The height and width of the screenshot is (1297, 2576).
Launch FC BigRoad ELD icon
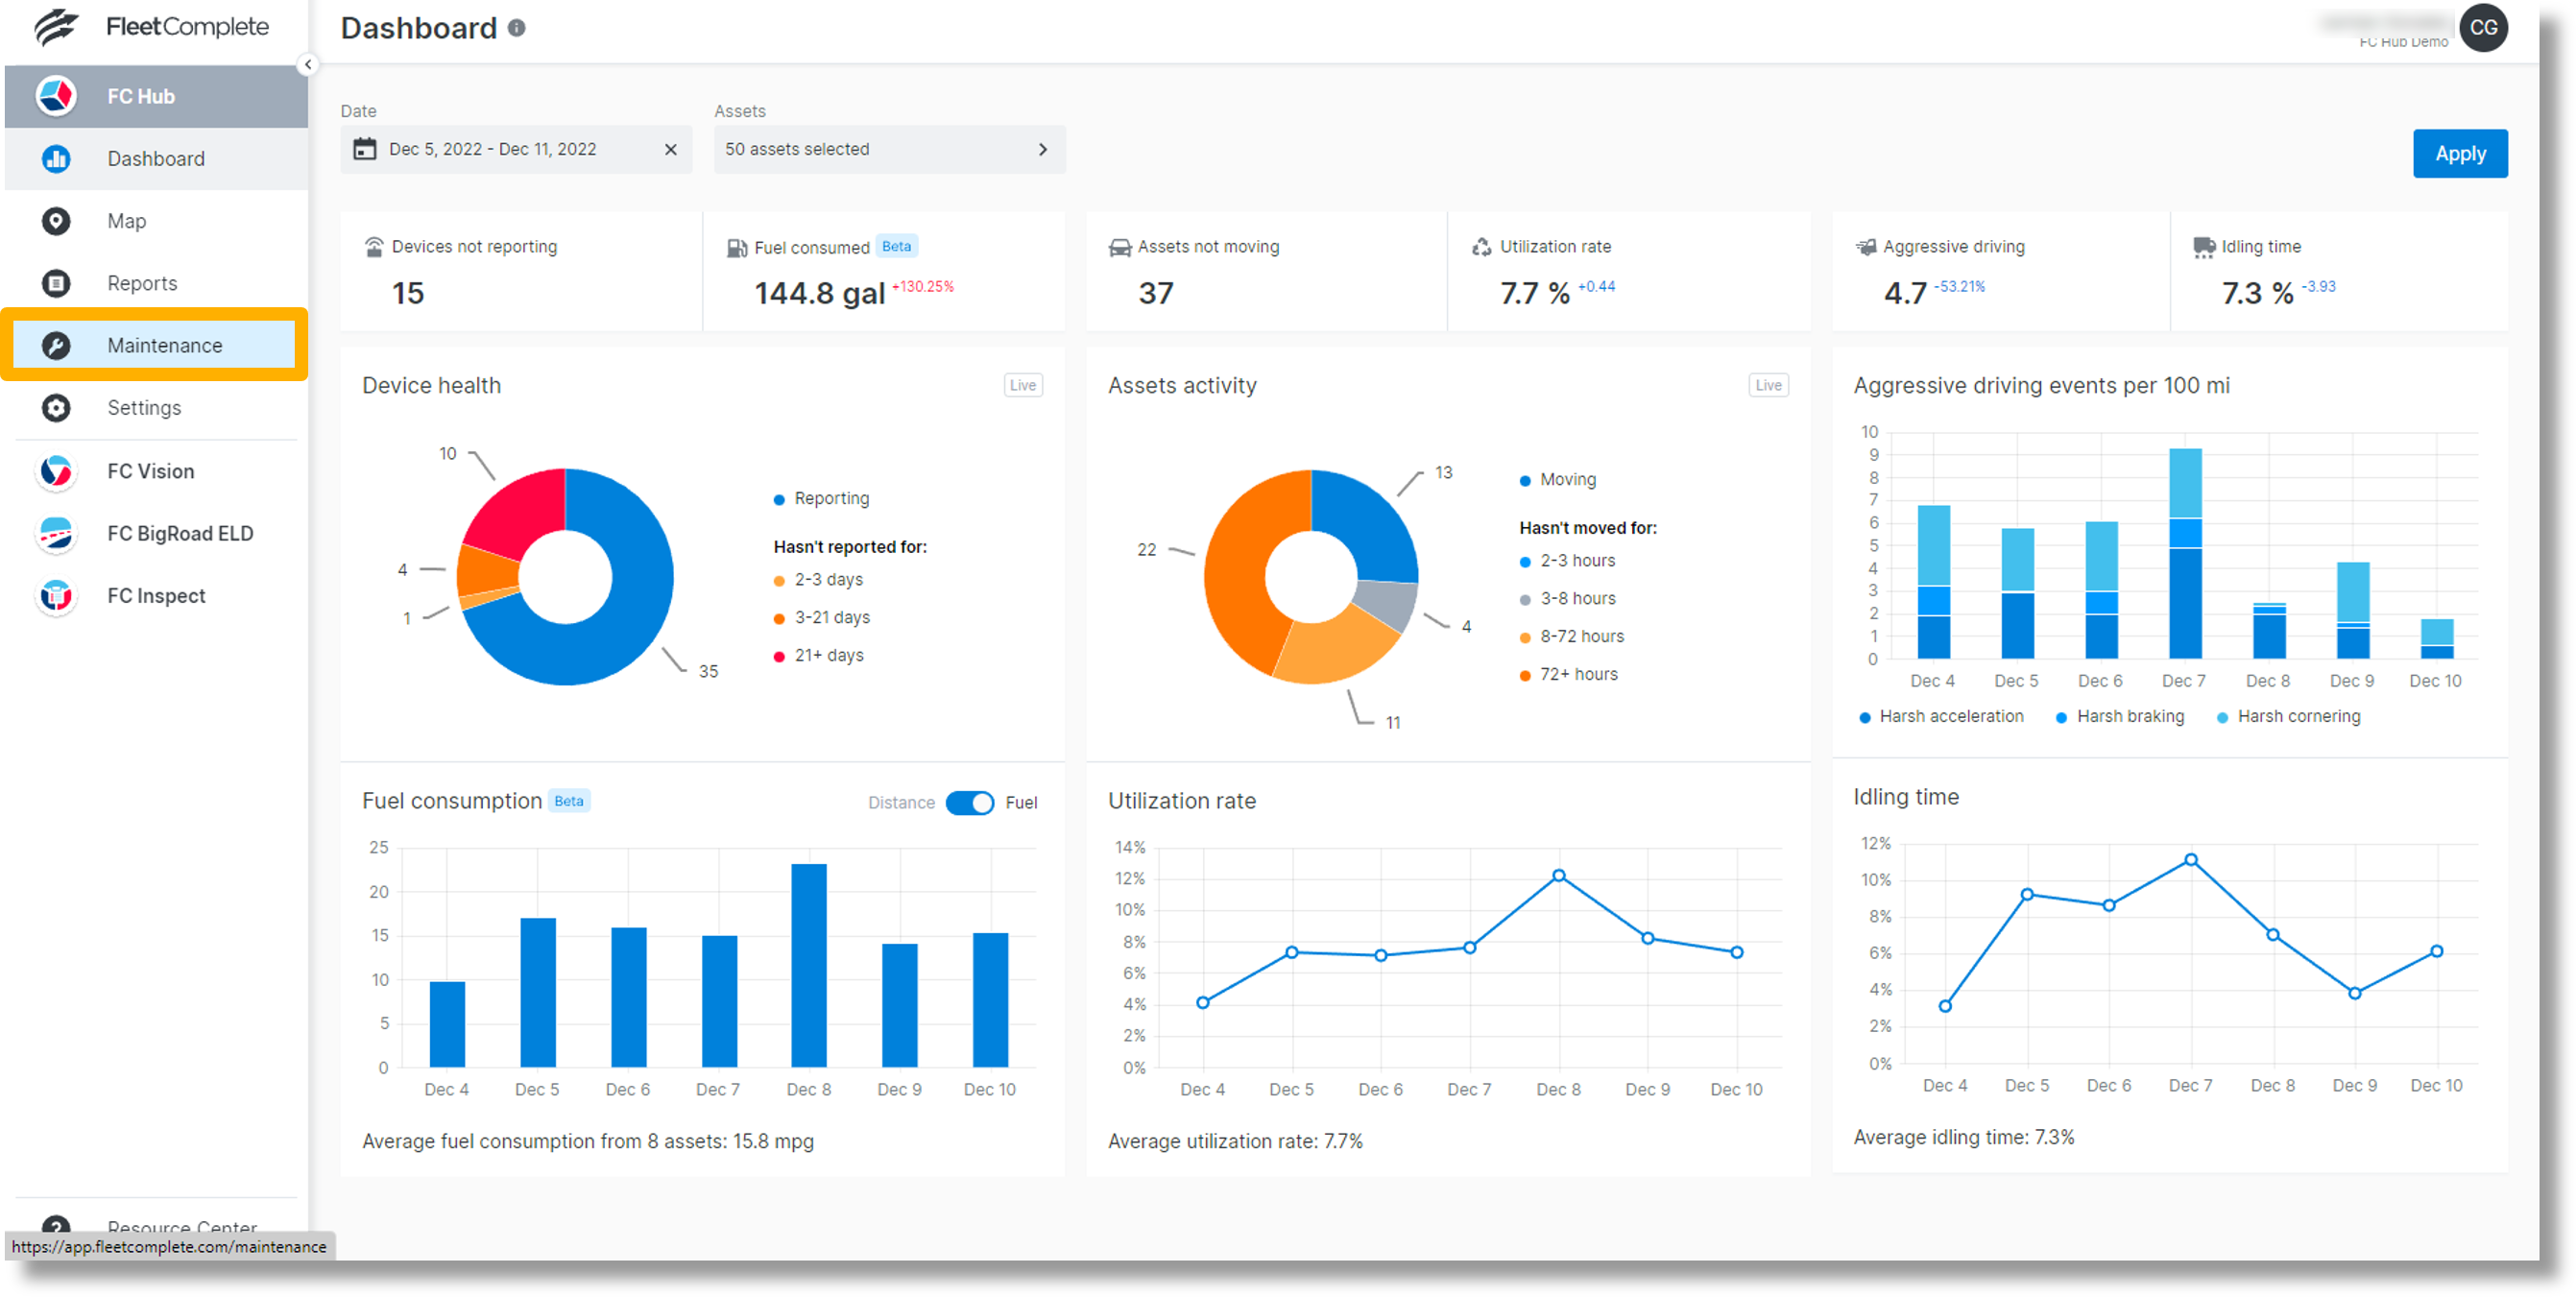click(56, 533)
